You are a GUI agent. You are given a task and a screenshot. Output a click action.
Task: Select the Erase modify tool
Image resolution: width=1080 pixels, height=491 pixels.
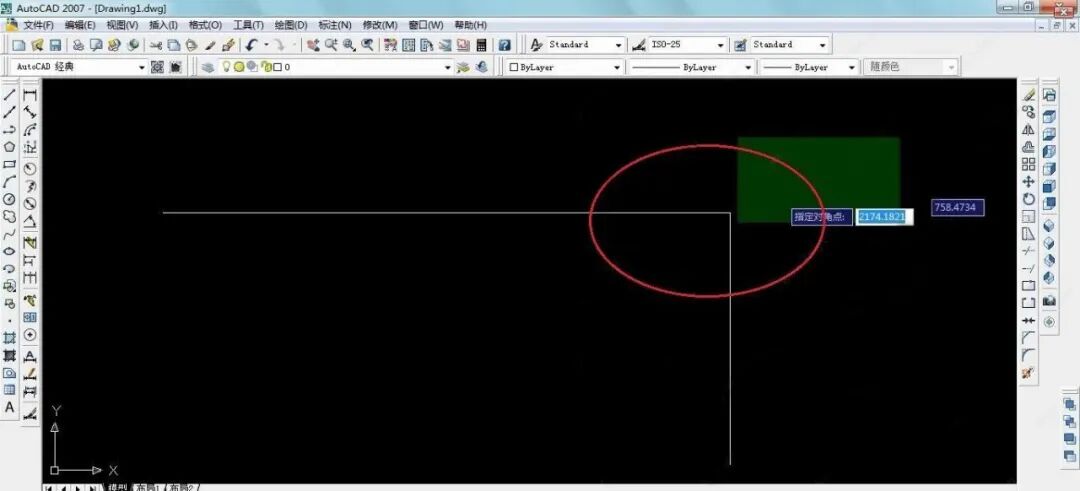tap(1029, 94)
